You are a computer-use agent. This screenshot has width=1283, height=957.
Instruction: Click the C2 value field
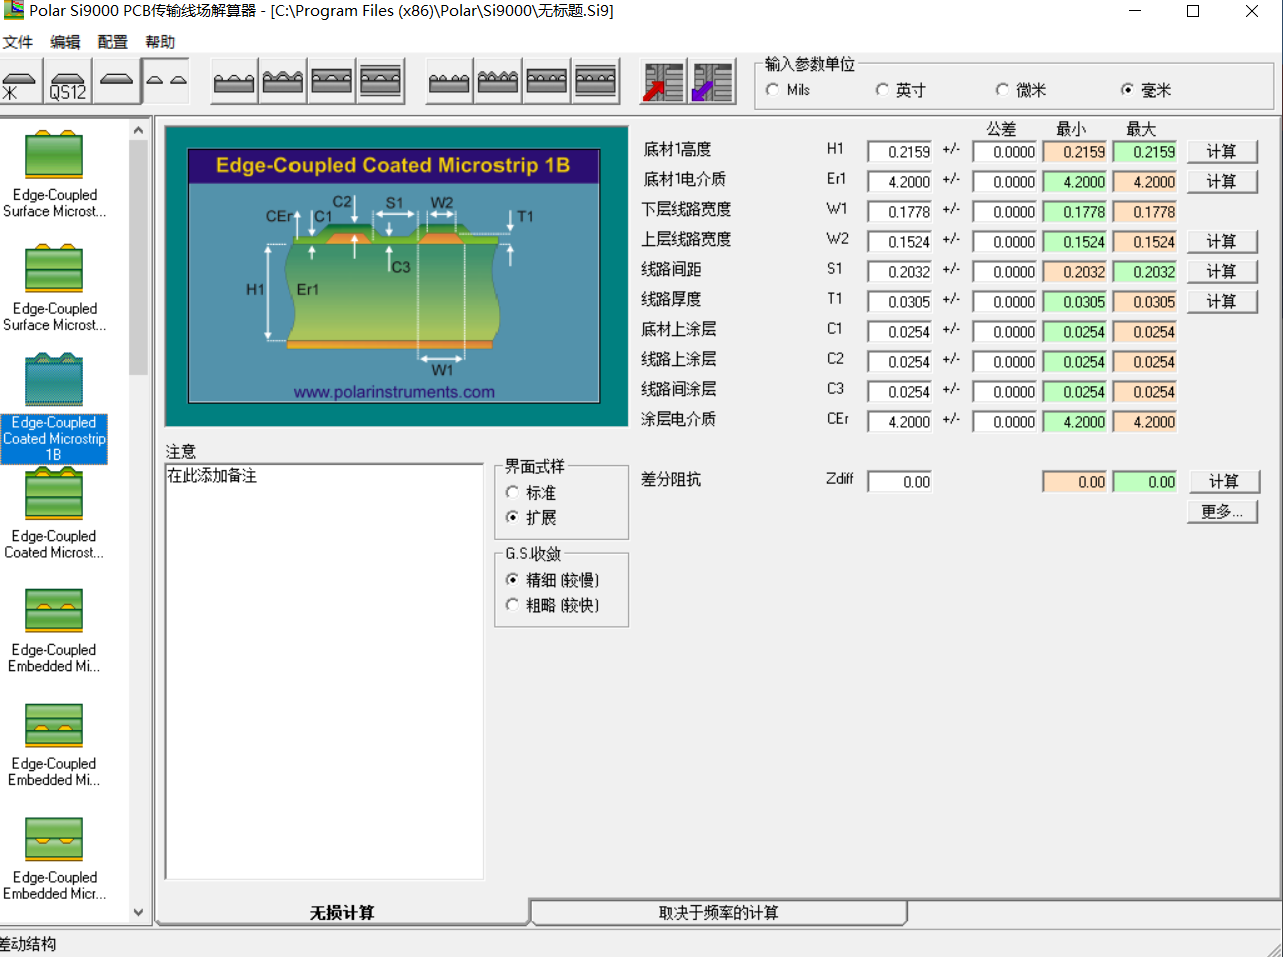click(900, 362)
